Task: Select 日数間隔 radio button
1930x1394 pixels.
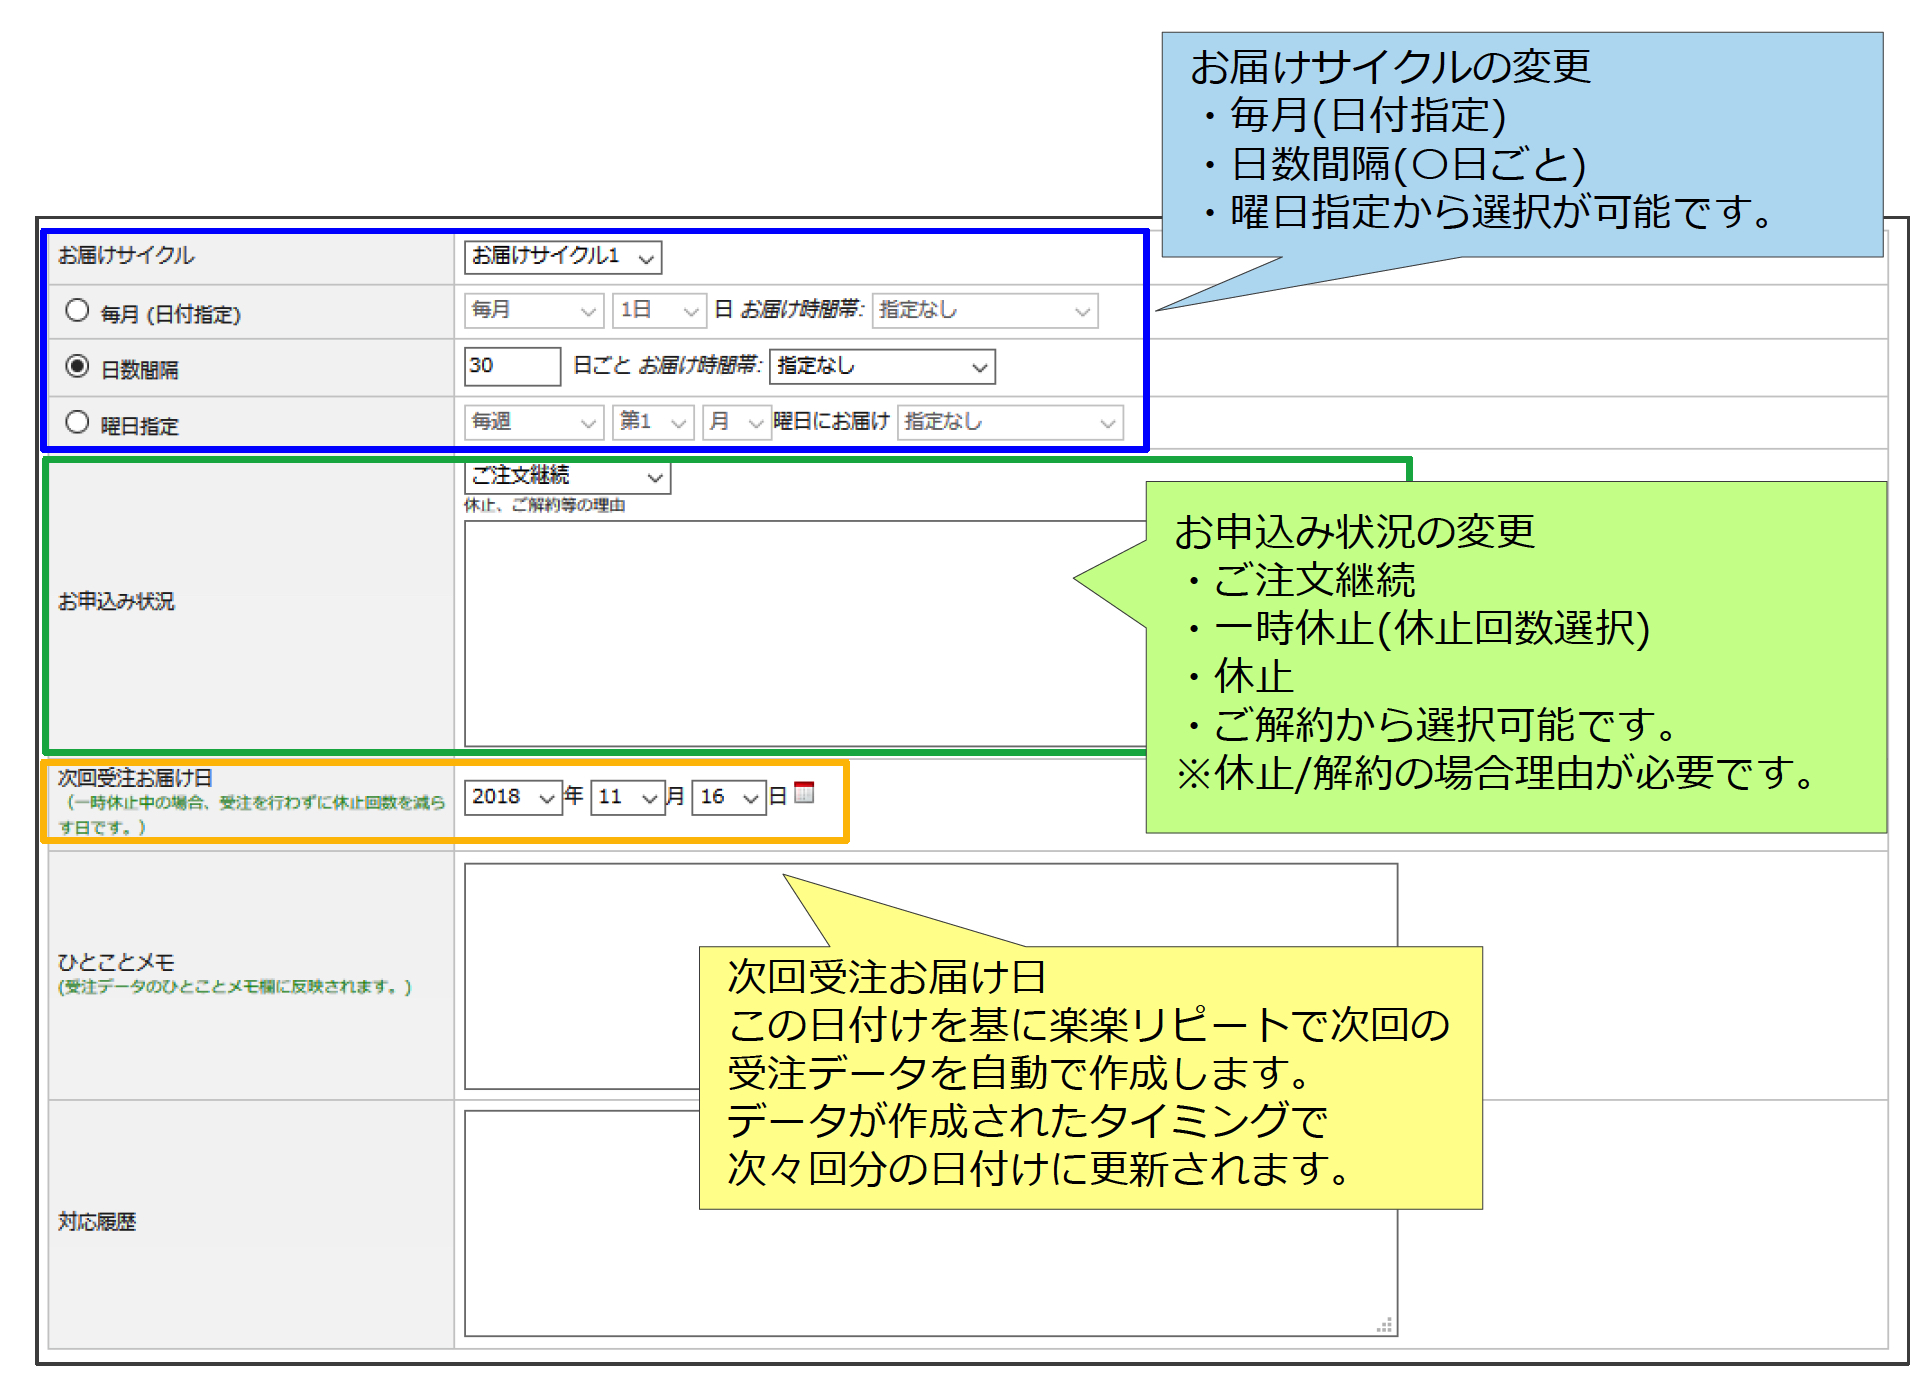Action: 77,366
